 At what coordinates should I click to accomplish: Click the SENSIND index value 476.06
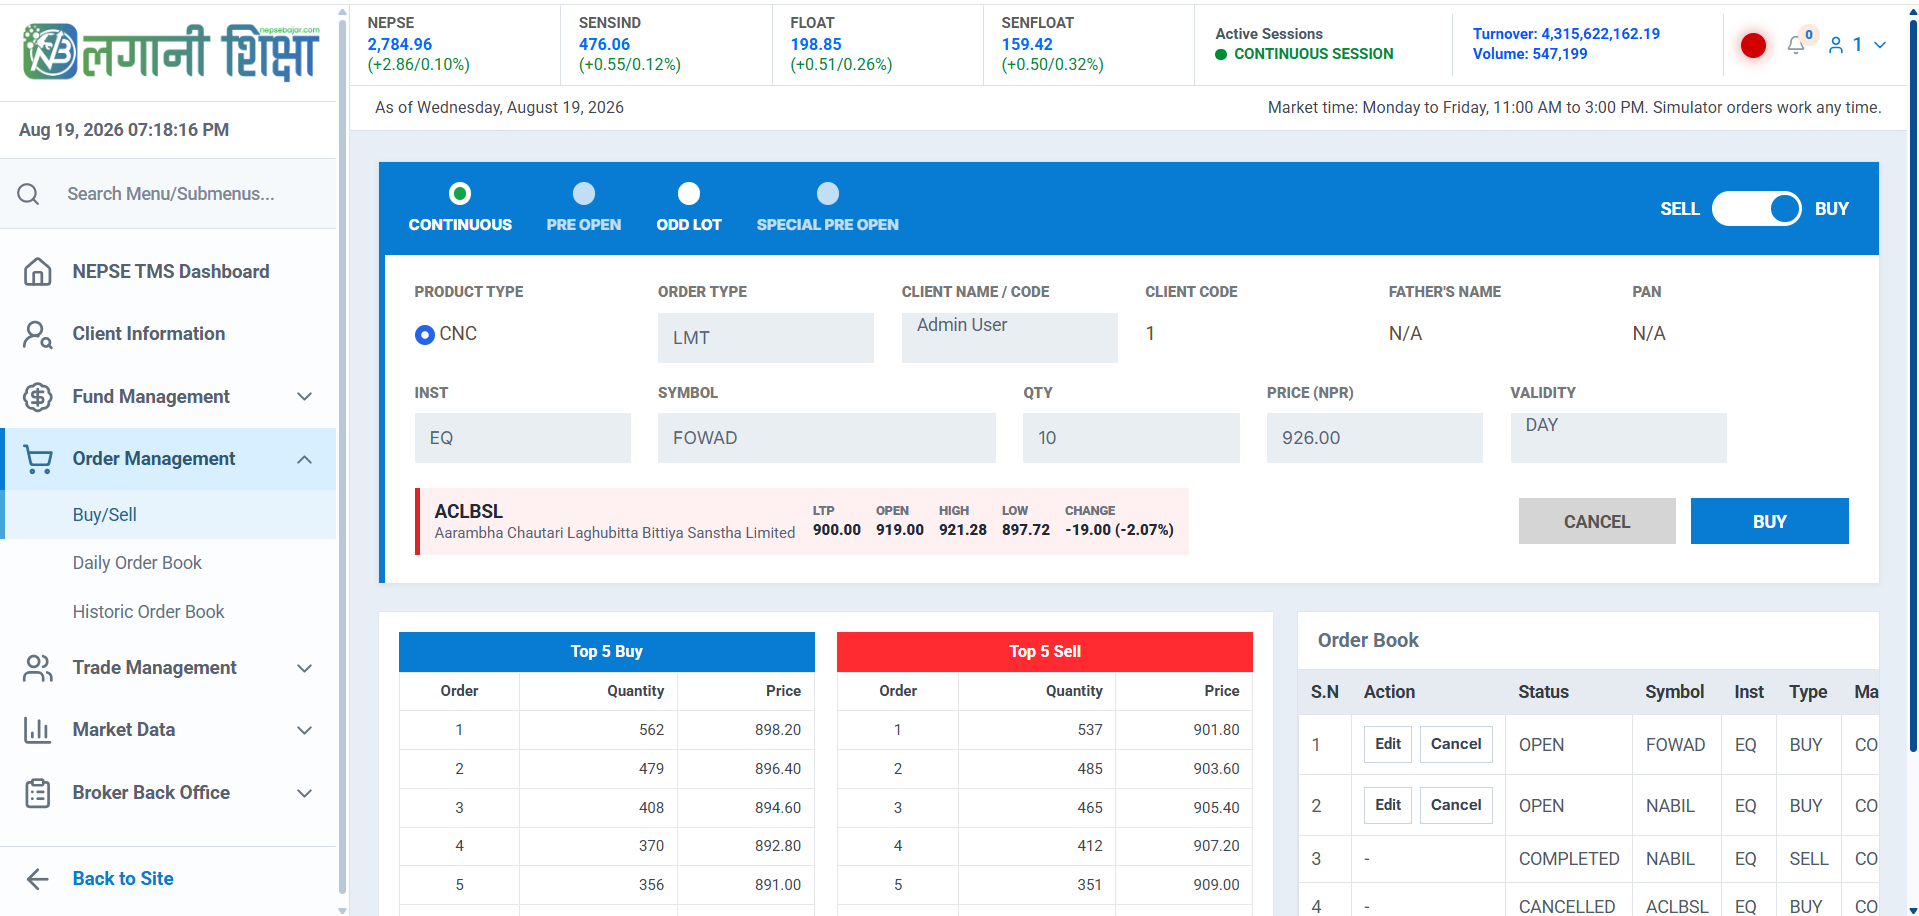[605, 44]
